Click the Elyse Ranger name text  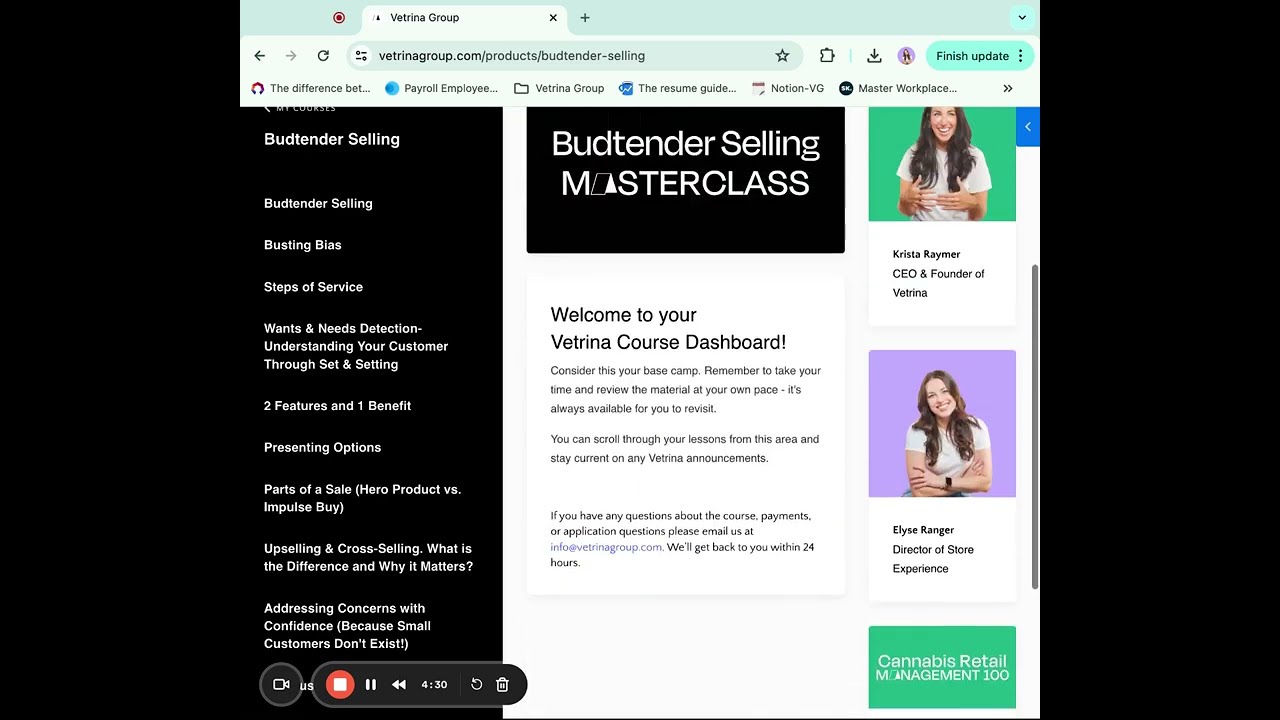pyautogui.click(x=923, y=530)
